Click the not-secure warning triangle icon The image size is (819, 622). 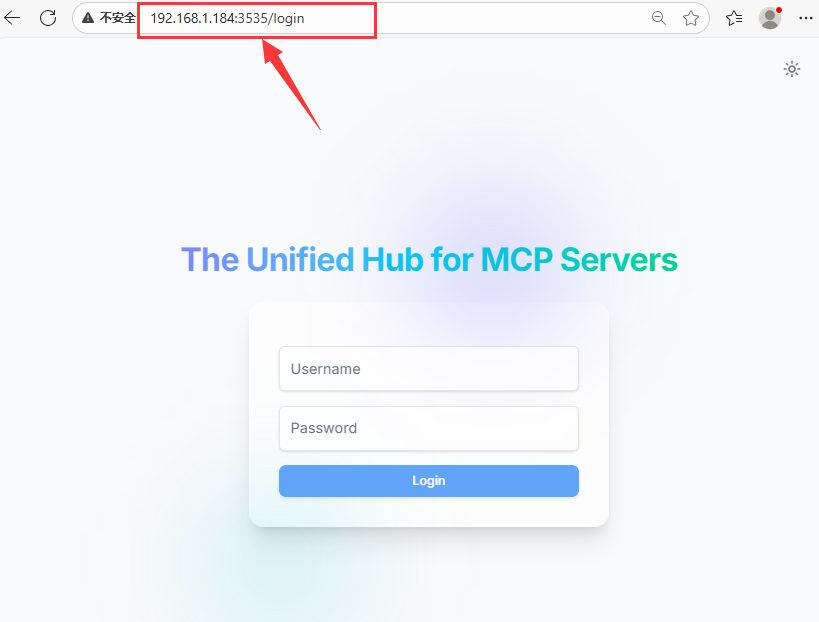88,18
